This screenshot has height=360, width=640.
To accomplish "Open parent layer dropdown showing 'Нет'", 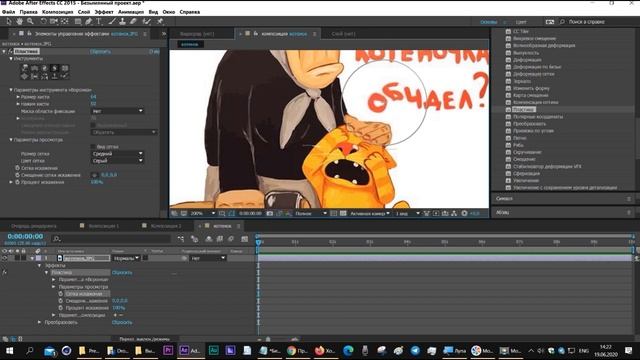I will (x=208, y=258).
